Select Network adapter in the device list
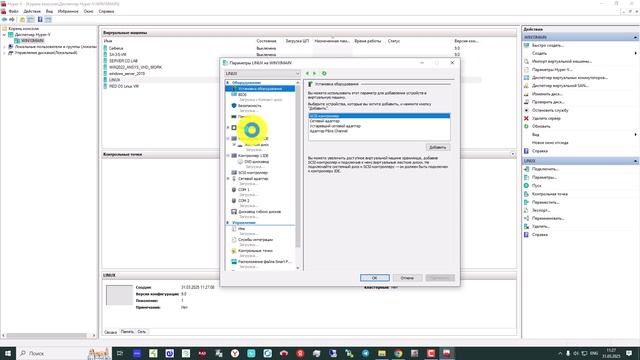Image resolution: width=640 pixels, height=360 pixels. (379, 121)
